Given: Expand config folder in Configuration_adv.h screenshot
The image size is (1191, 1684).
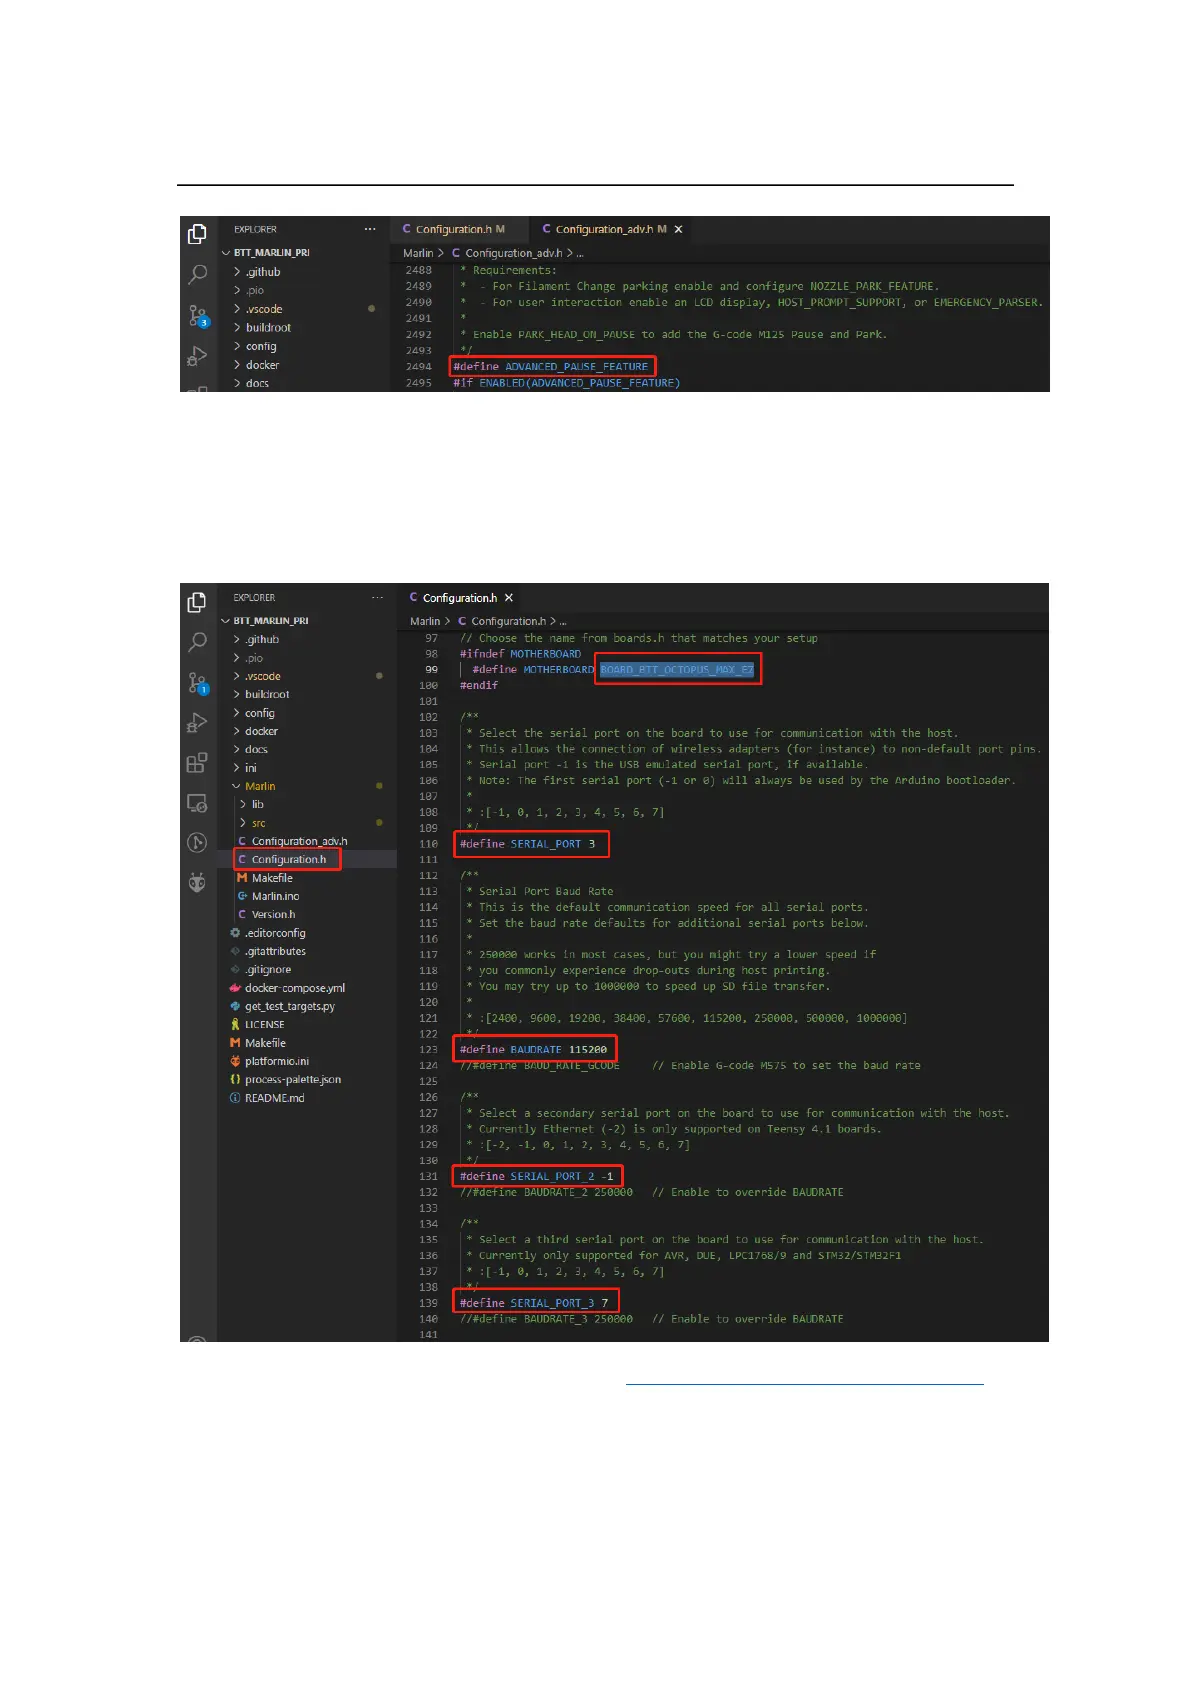Looking at the screenshot, I should [237, 346].
